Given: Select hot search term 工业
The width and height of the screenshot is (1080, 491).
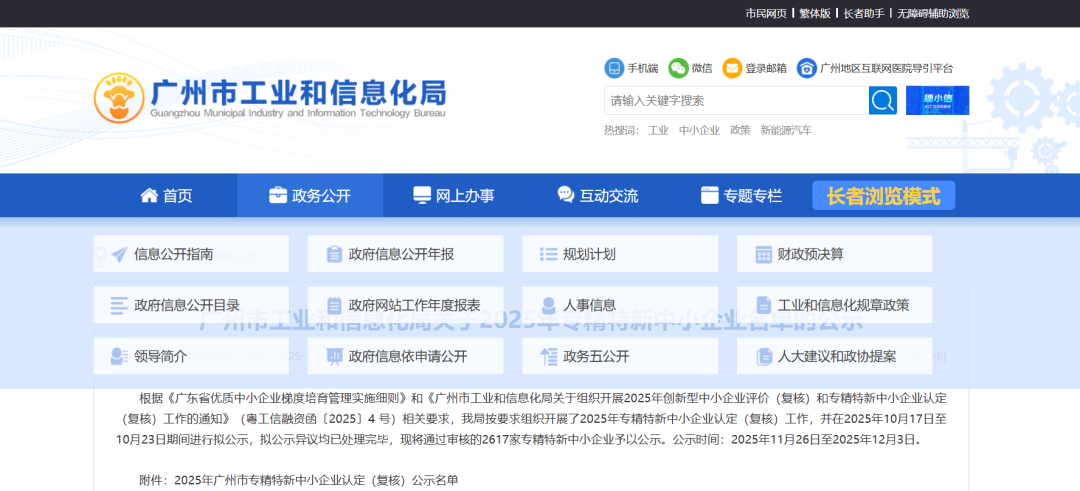Looking at the screenshot, I should 658,130.
